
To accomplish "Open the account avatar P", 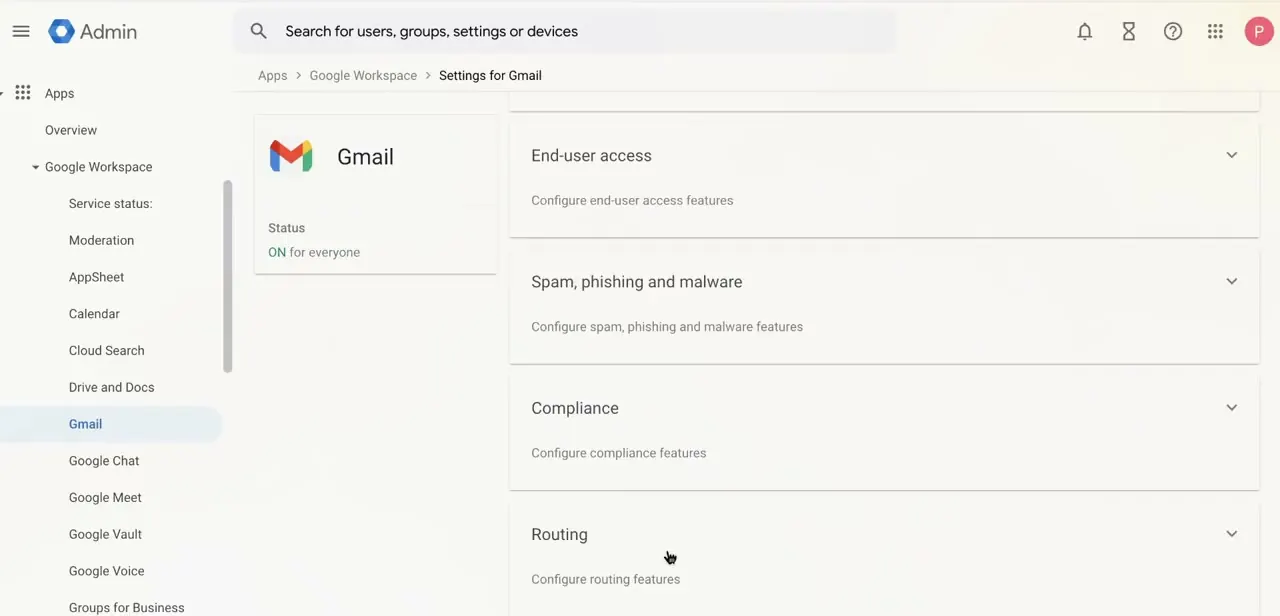I will 1258,32.
